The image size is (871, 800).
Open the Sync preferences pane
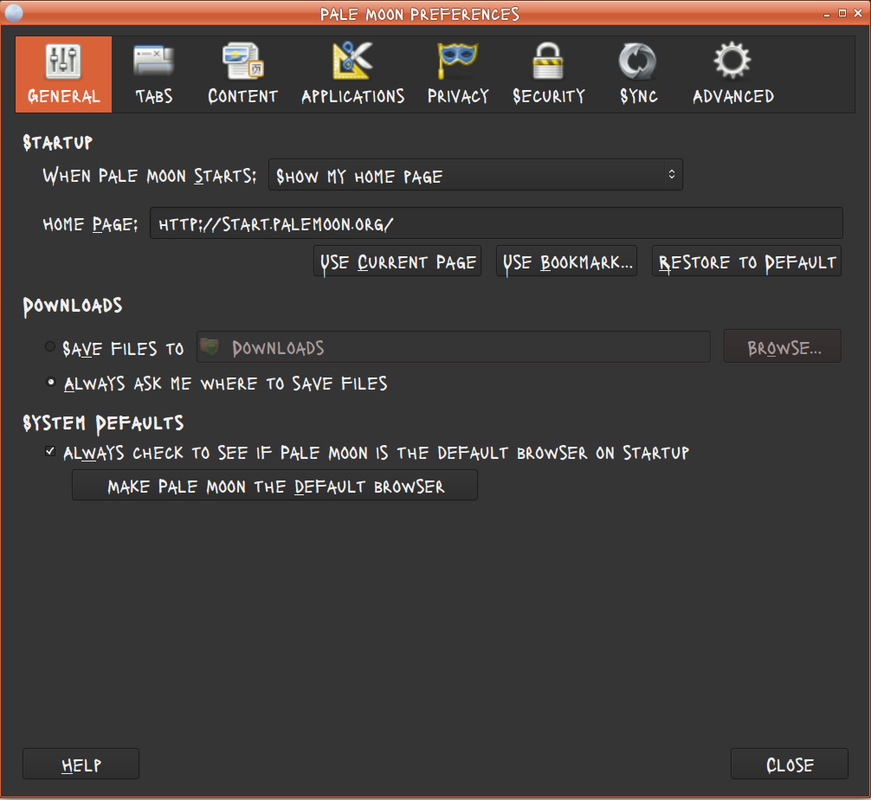click(x=638, y=74)
